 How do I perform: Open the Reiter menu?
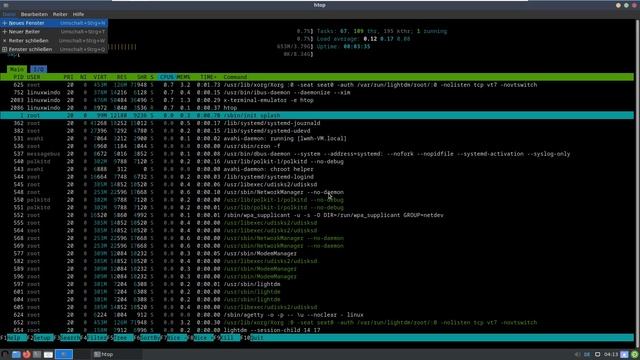60,14
